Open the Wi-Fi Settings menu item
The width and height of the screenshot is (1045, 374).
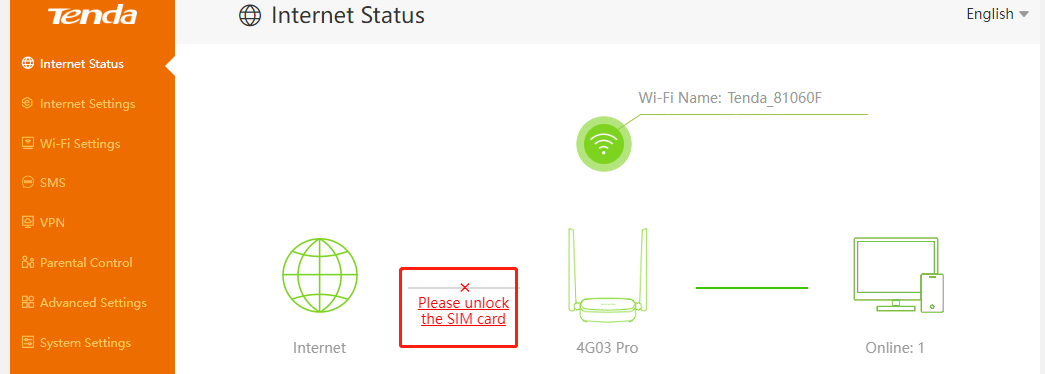tap(80, 144)
